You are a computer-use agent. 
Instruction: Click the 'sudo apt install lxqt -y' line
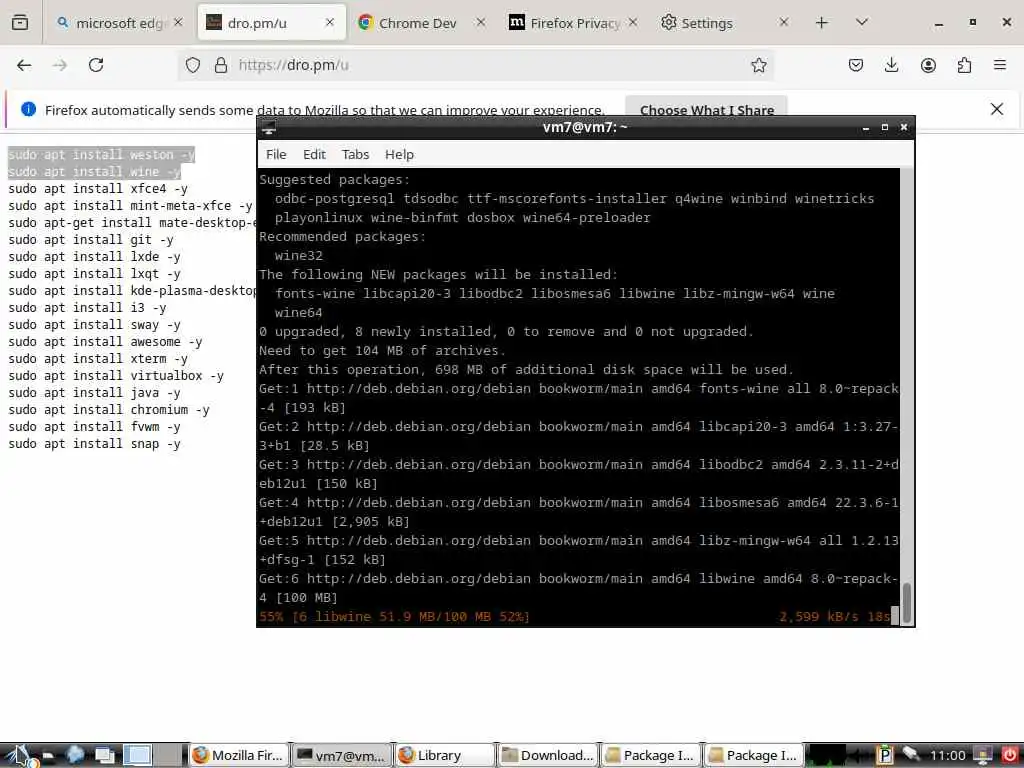tap(94, 274)
